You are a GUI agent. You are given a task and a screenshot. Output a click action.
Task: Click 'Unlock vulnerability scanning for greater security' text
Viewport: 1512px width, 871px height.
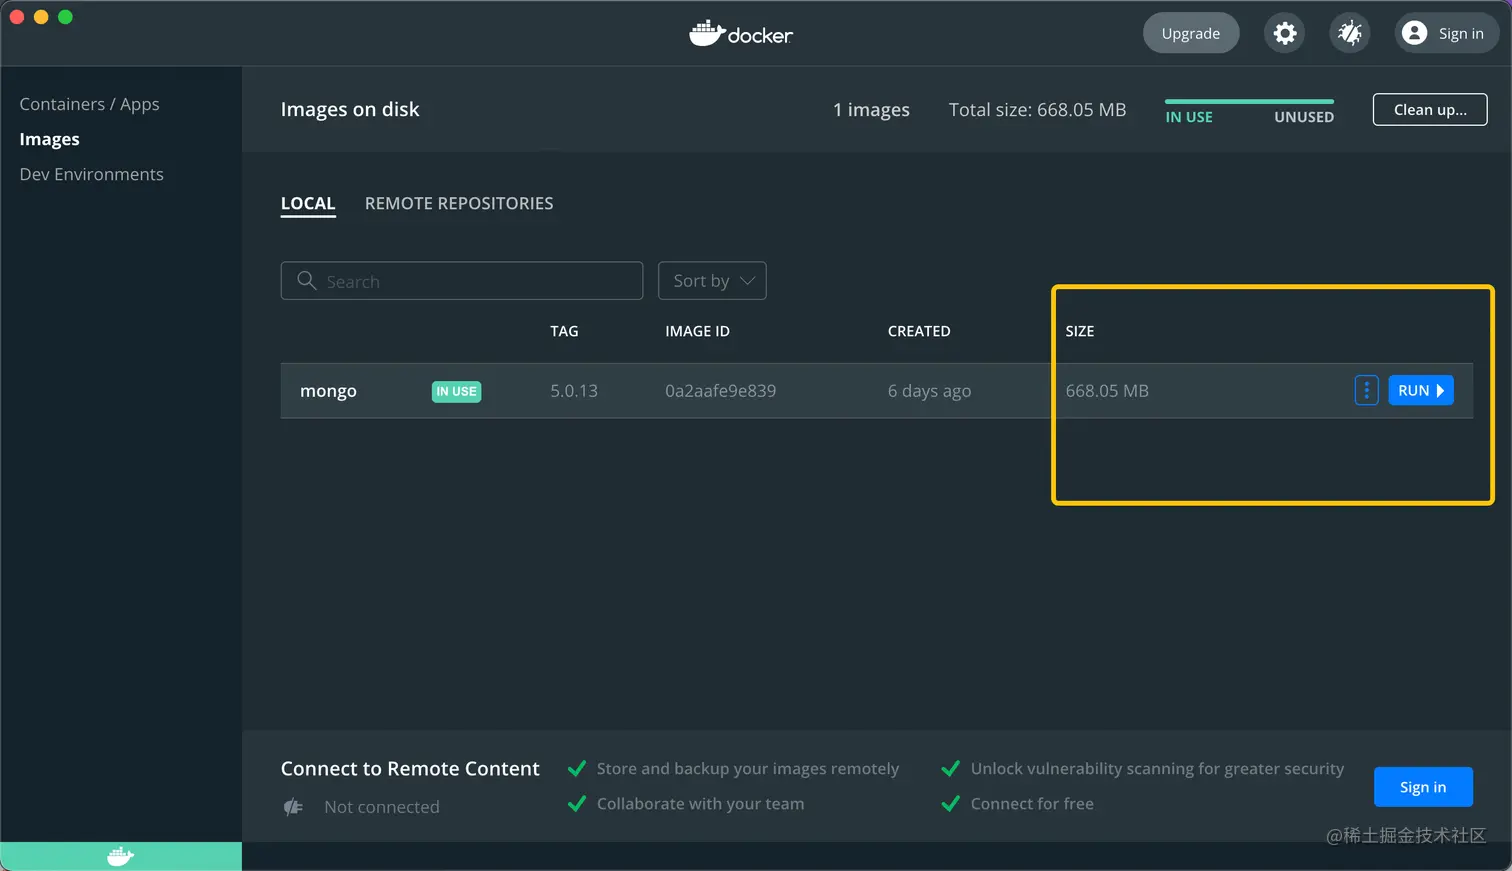[x=1157, y=769]
